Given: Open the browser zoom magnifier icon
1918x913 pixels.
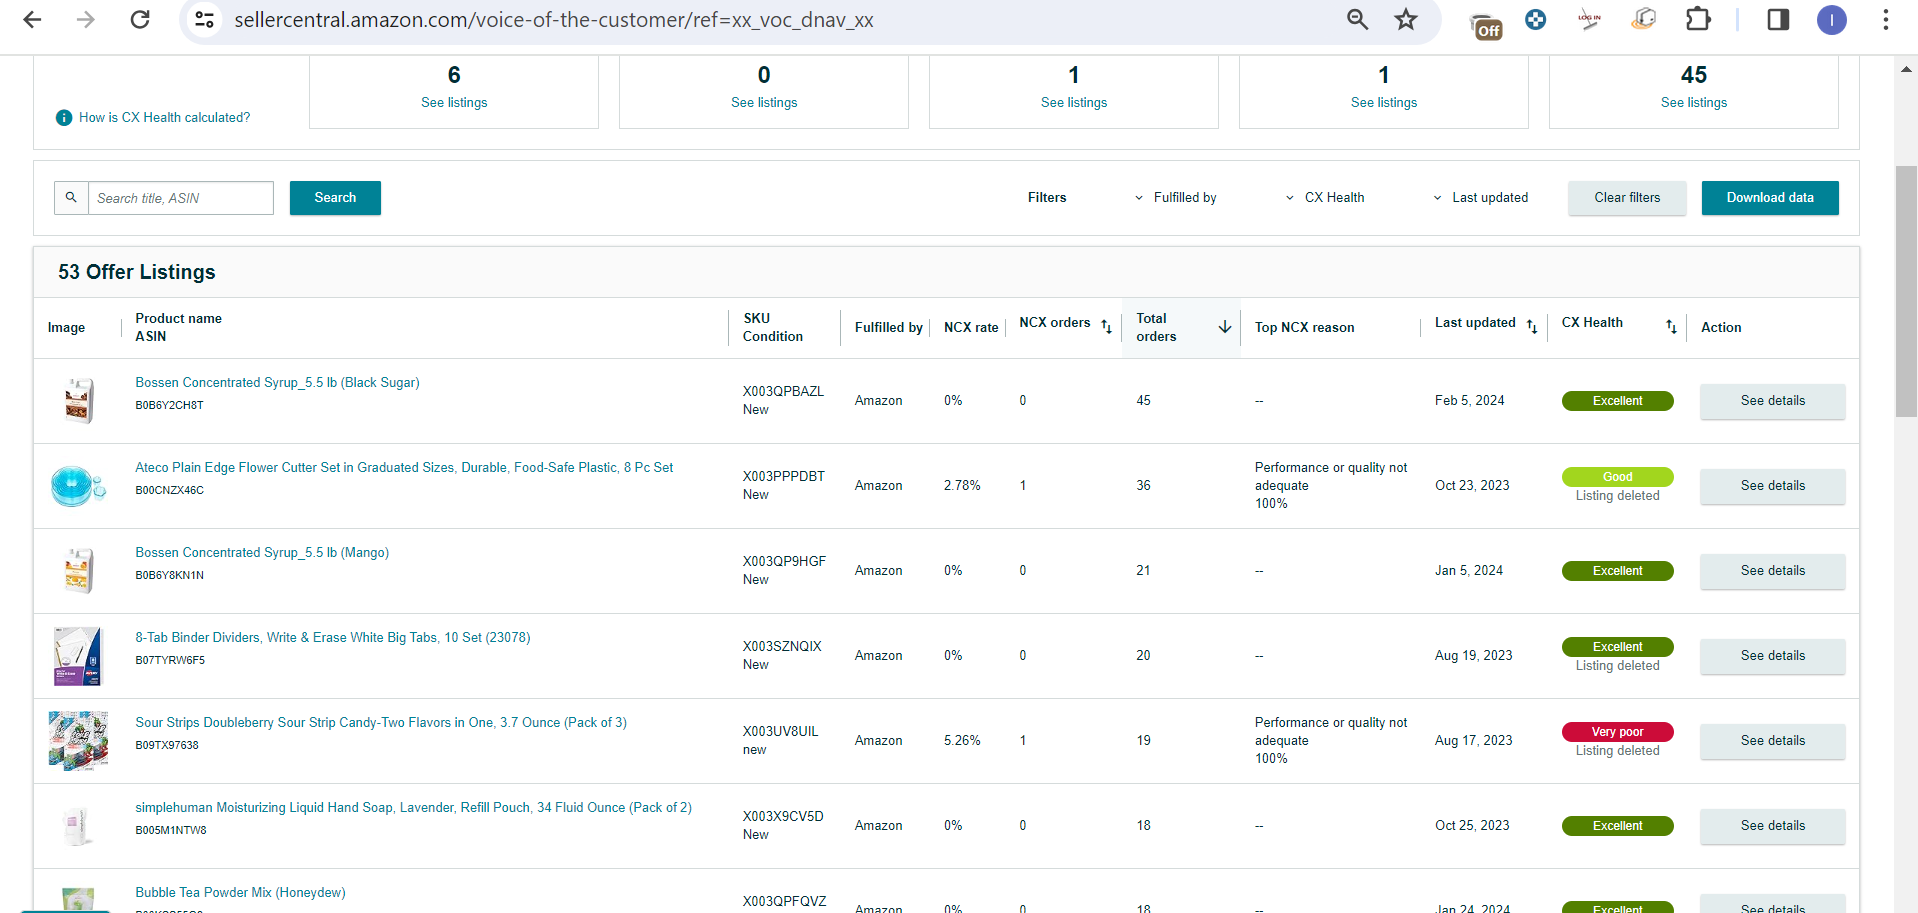Looking at the screenshot, I should pos(1357,19).
